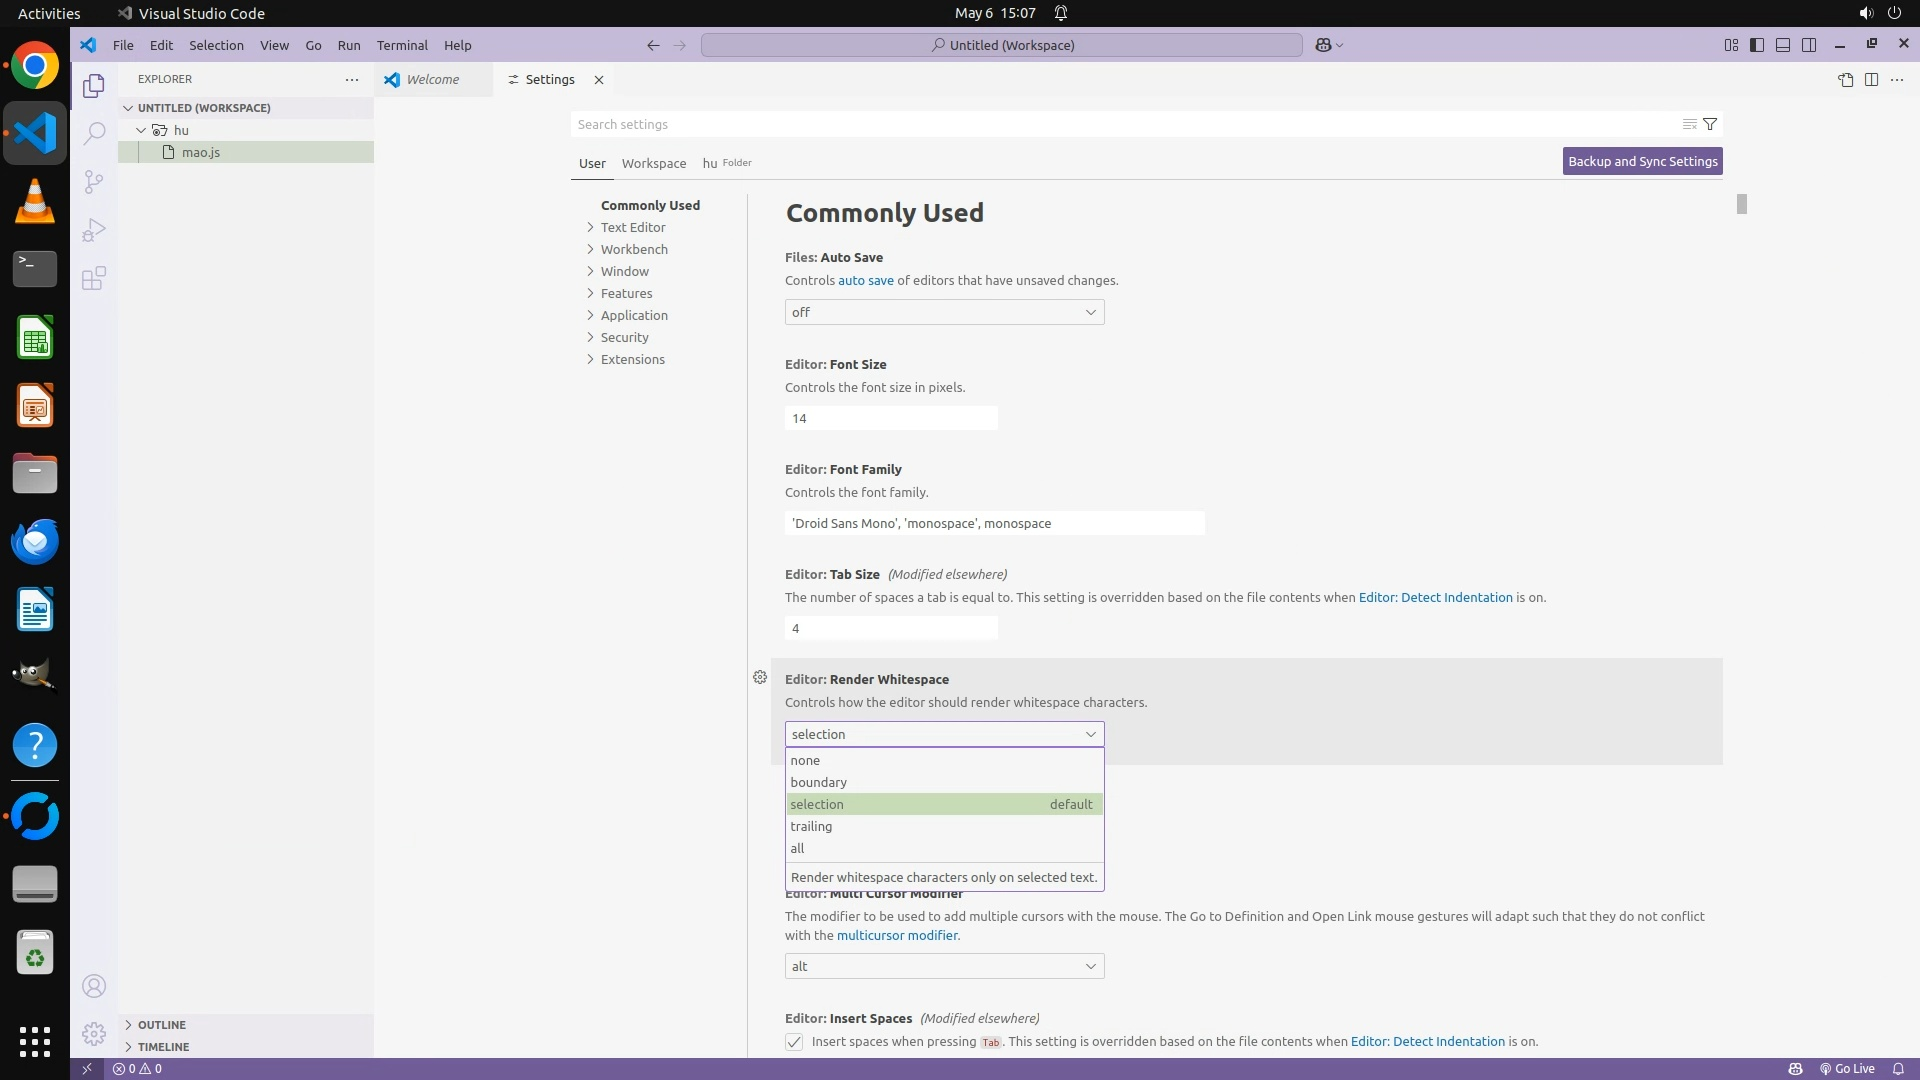Click the Search settings input field

[1120, 124]
